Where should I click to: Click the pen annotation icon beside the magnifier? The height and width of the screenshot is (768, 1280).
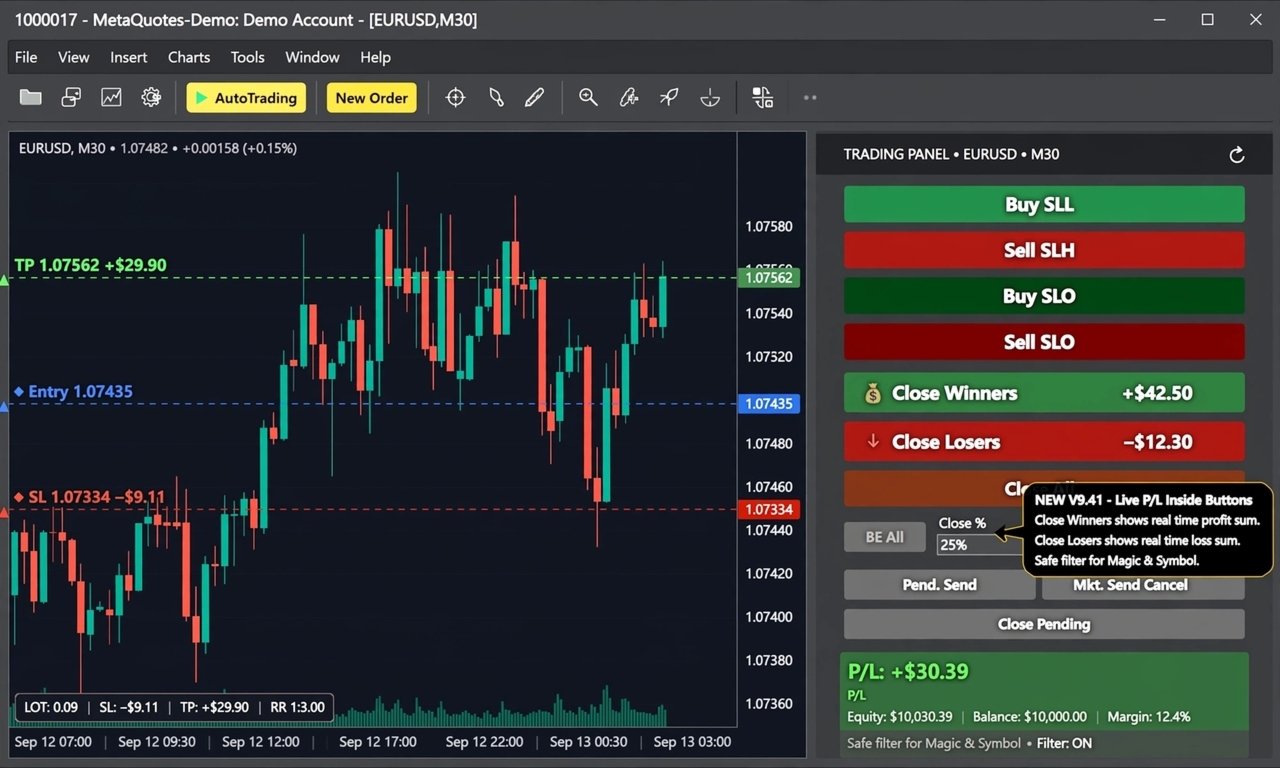(629, 97)
